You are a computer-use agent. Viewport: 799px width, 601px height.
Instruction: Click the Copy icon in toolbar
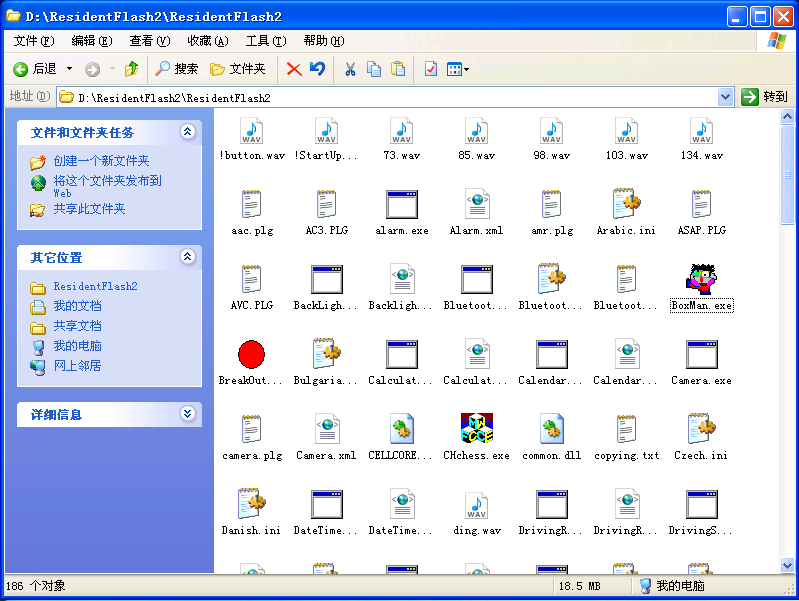(x=374, y=69)
